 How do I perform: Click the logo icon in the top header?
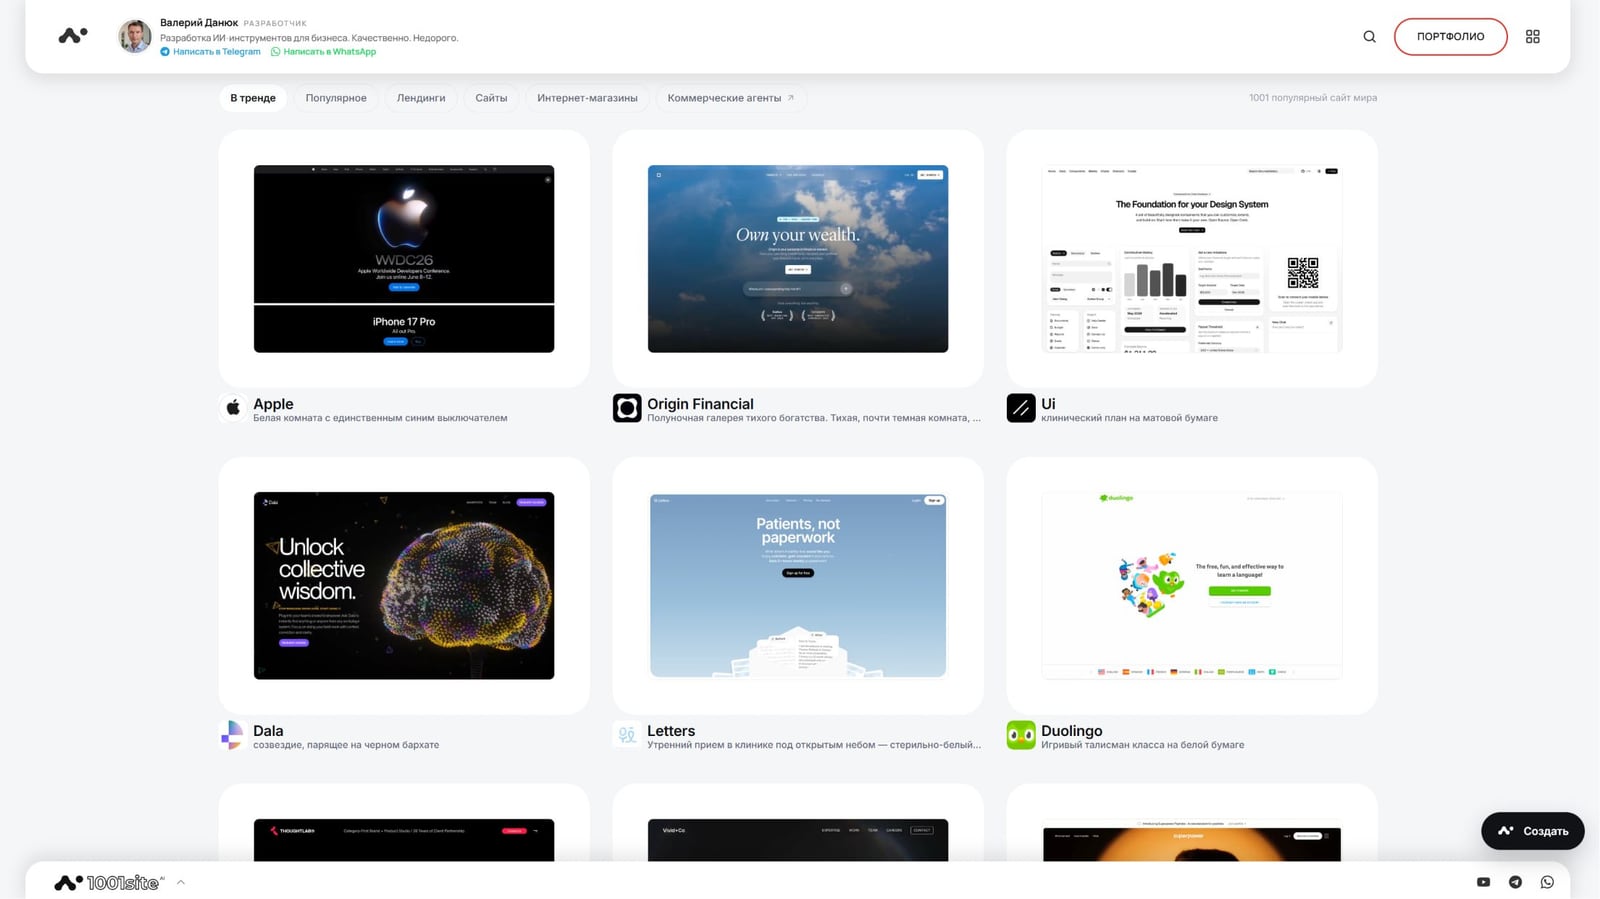pos(73,36)
